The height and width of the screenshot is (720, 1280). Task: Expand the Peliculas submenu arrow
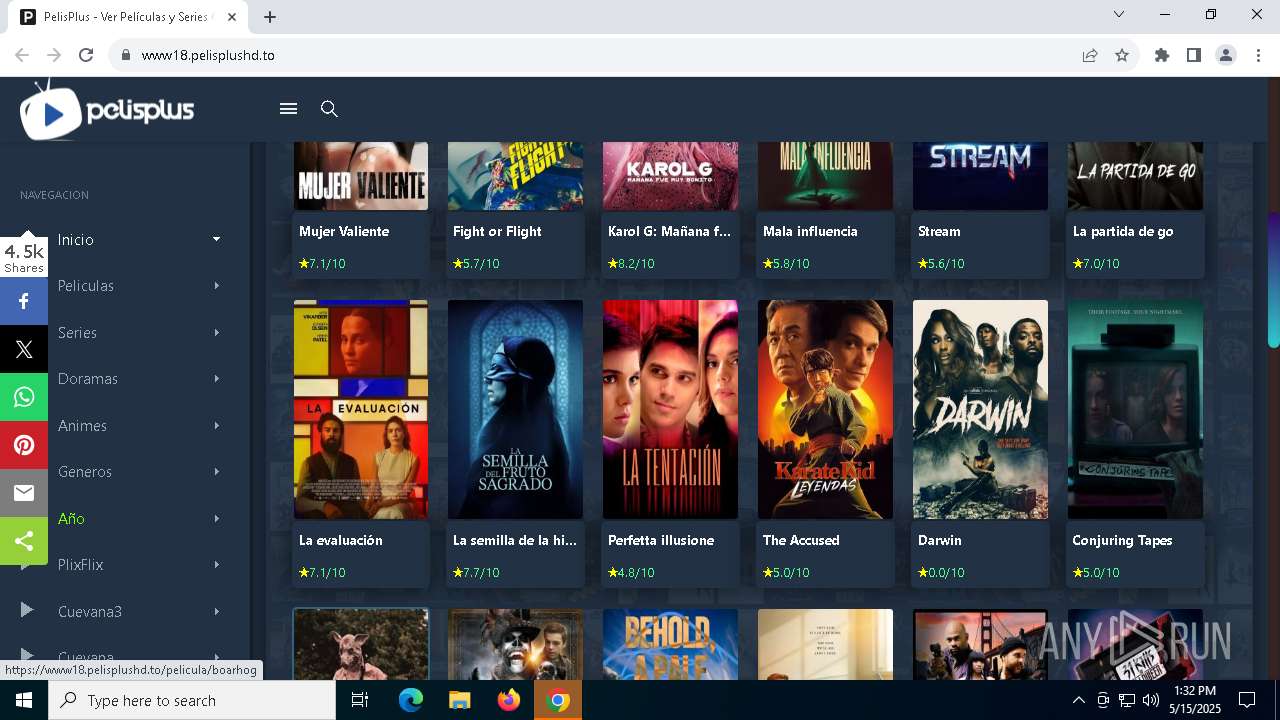tap(216, 286)
